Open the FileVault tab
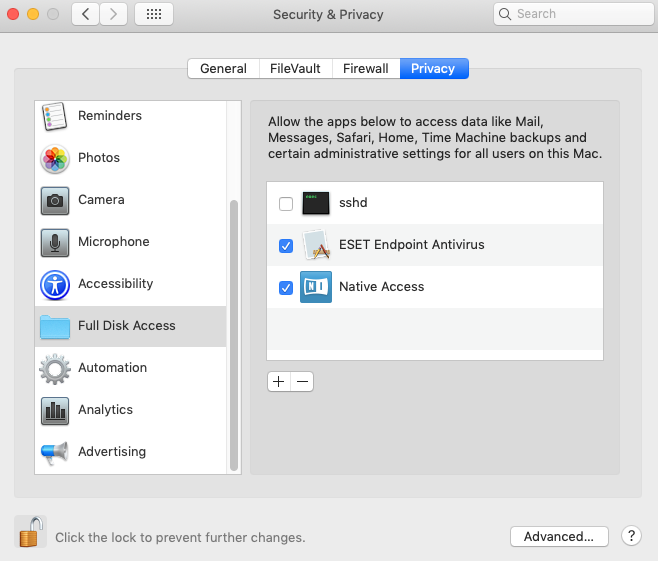The image size is (658, 561). pos(295,69)
